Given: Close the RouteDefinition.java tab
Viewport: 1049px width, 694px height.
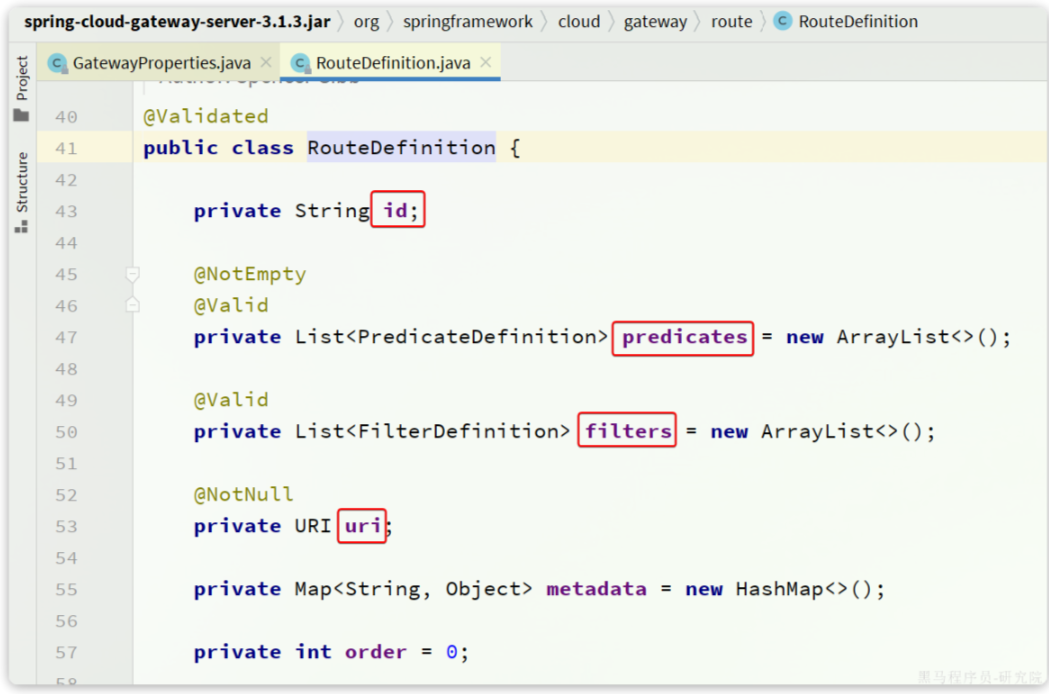Looking at the screenshot, I should (x=486, y=63).
